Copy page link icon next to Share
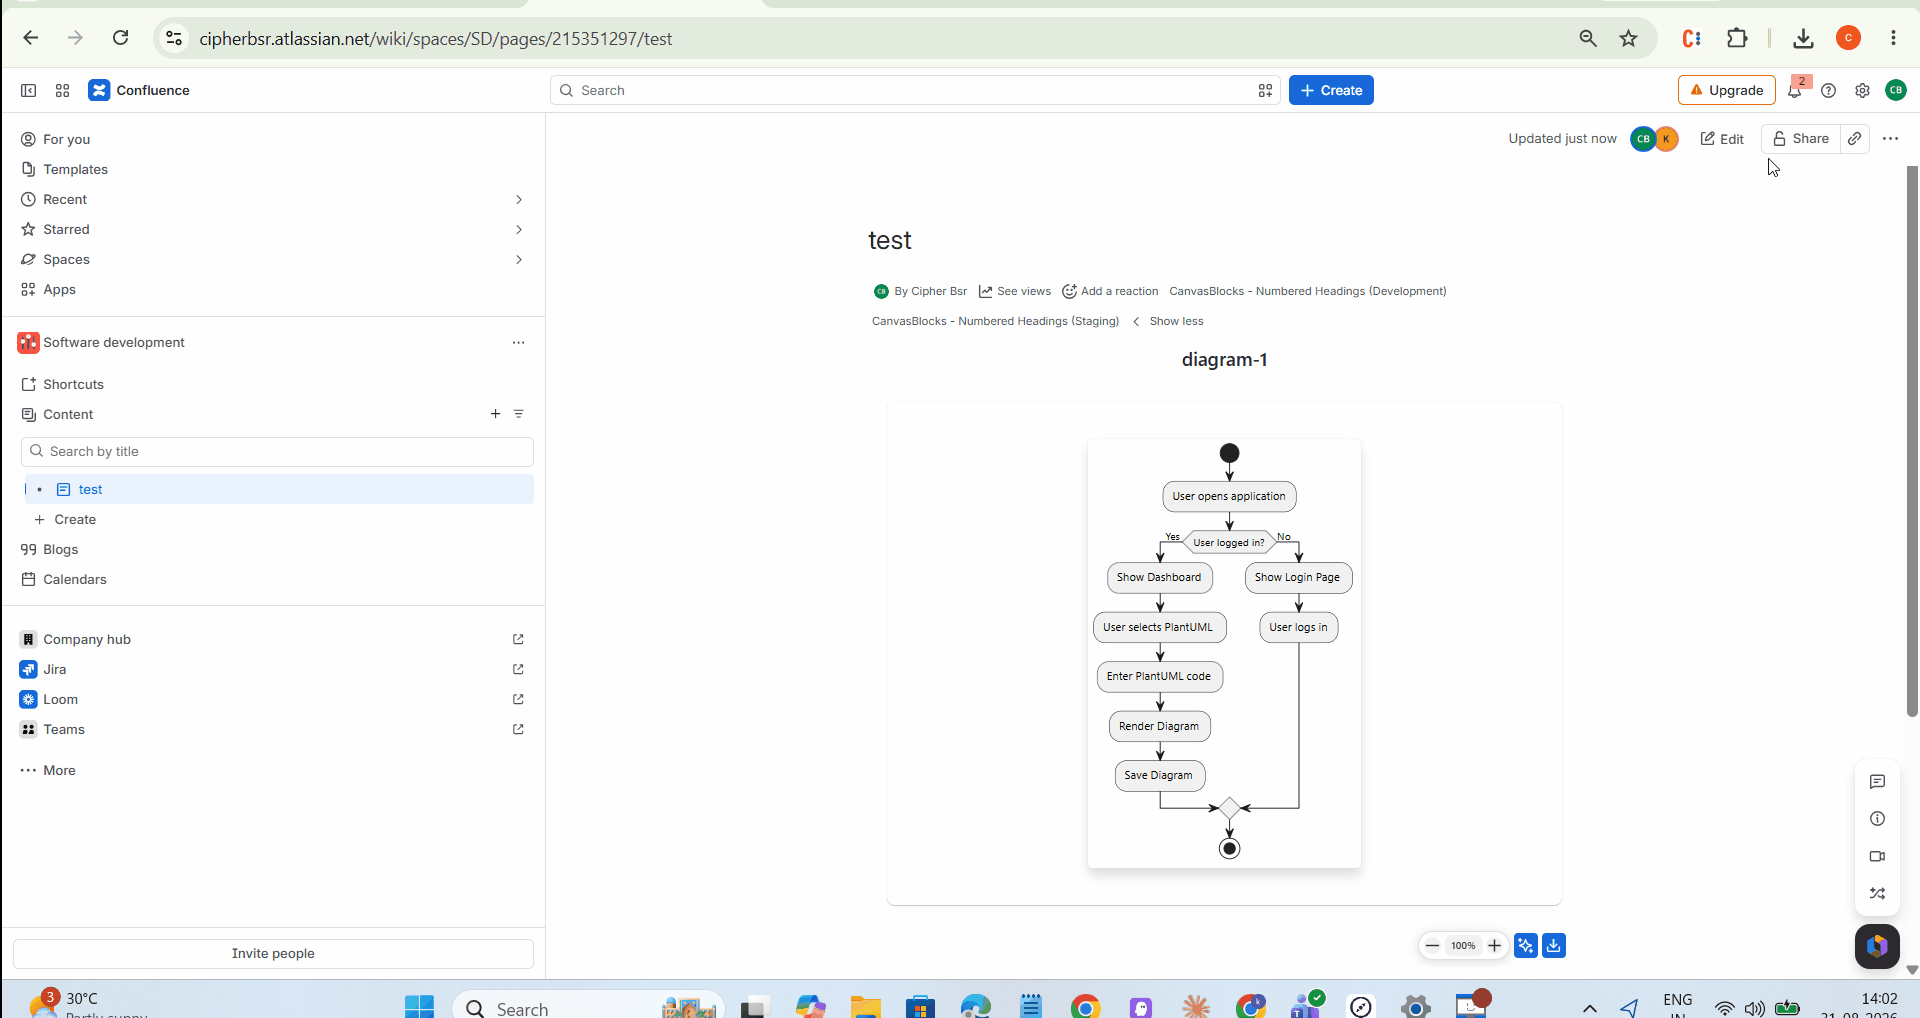 [x=1854, y=138]
